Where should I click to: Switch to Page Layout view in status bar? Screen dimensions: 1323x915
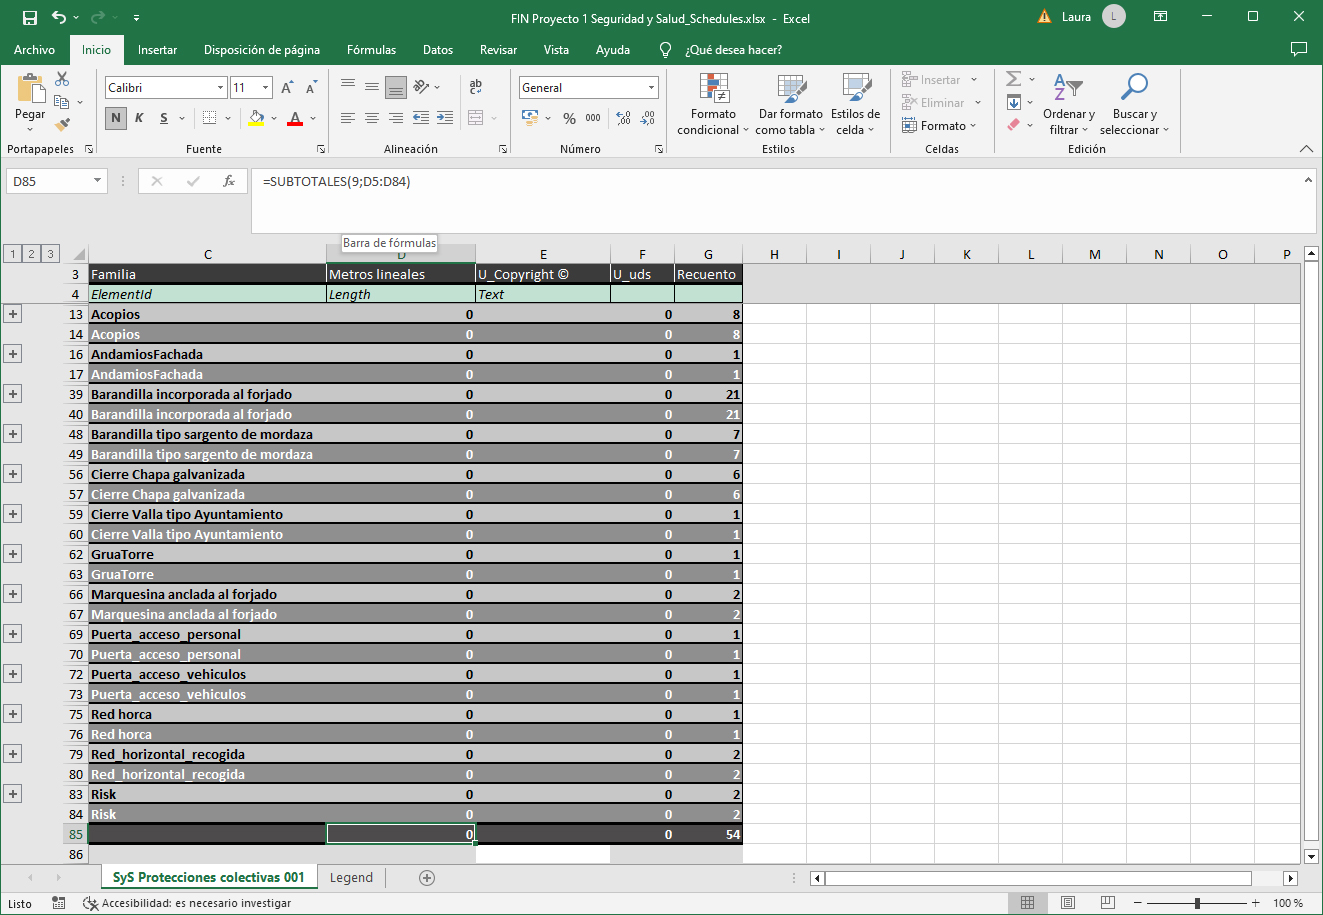click(x=1067, y=903)
